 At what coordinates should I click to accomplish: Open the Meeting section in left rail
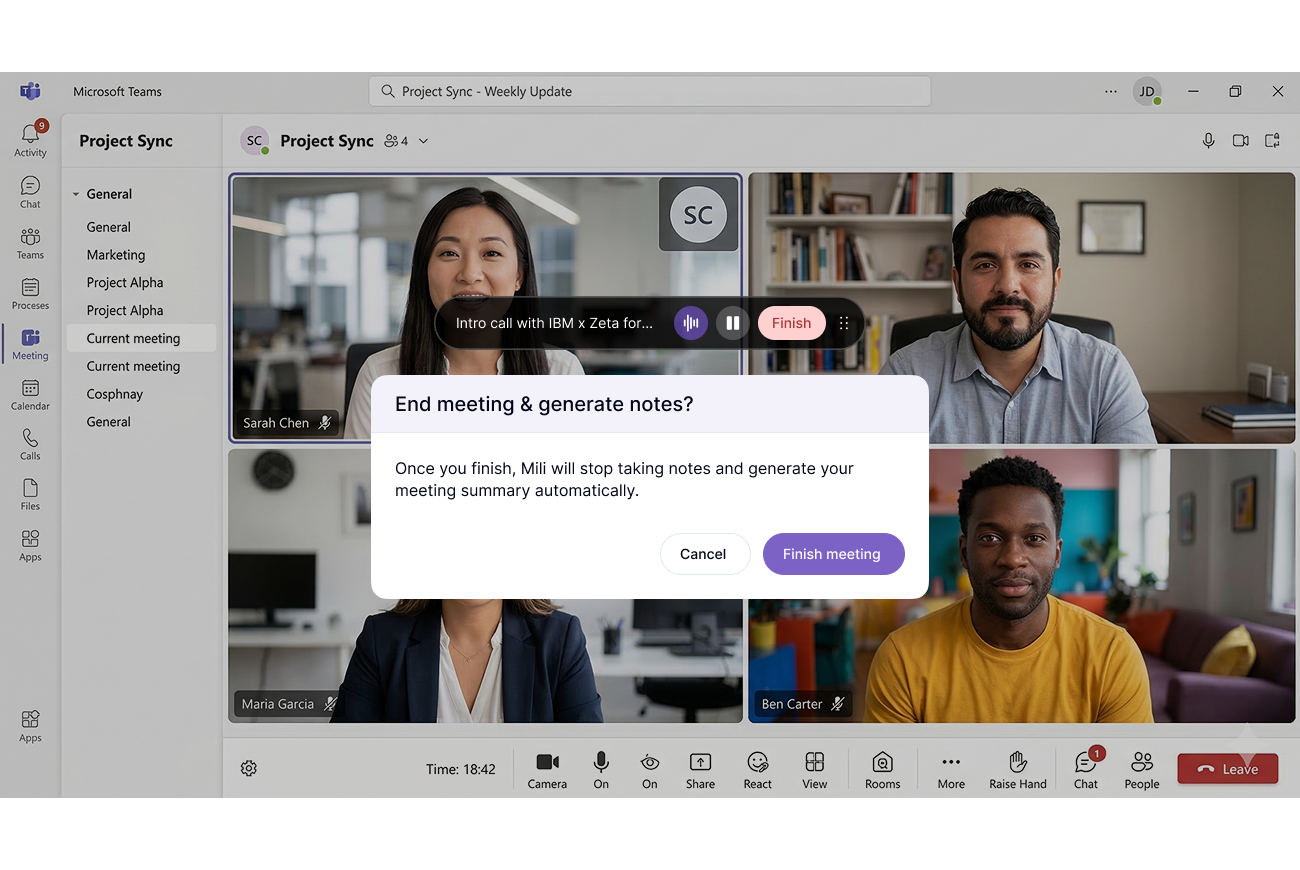point(30,344)
